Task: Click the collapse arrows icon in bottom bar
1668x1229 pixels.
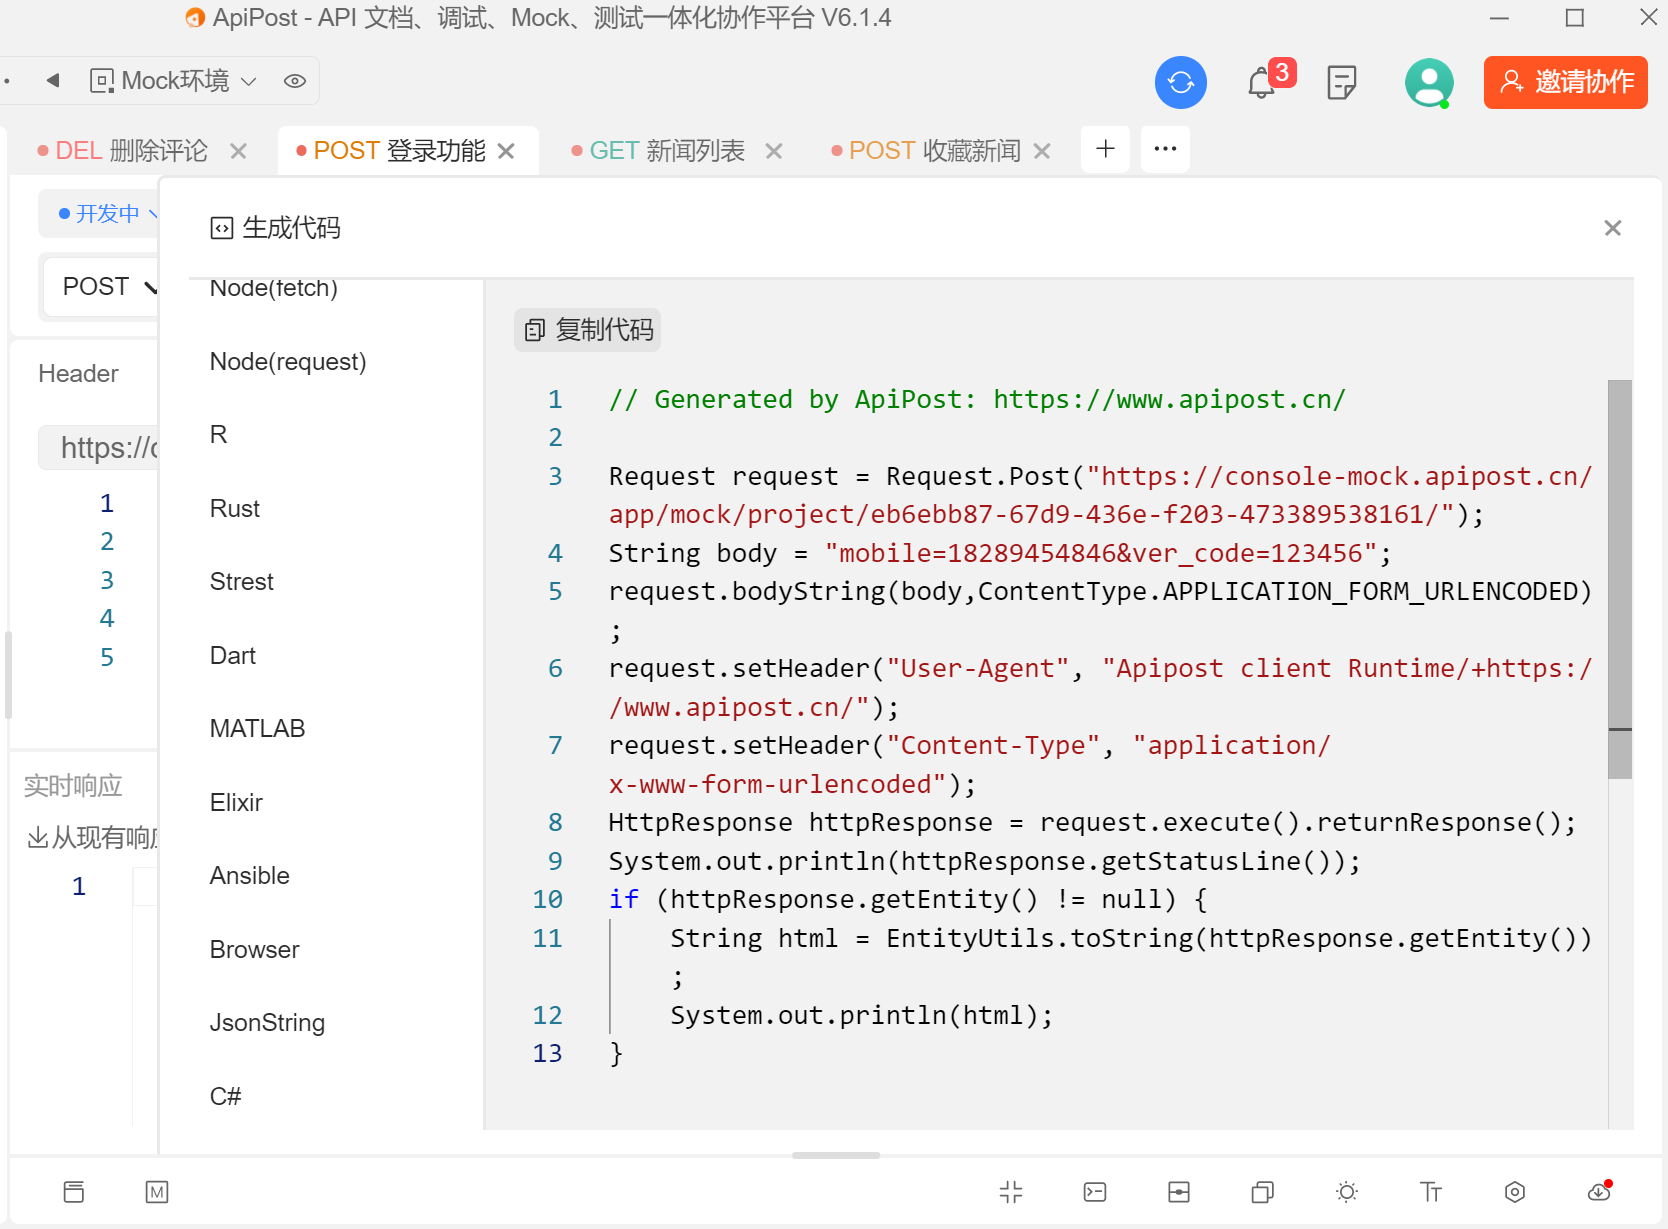Action: (1011, 1192)
